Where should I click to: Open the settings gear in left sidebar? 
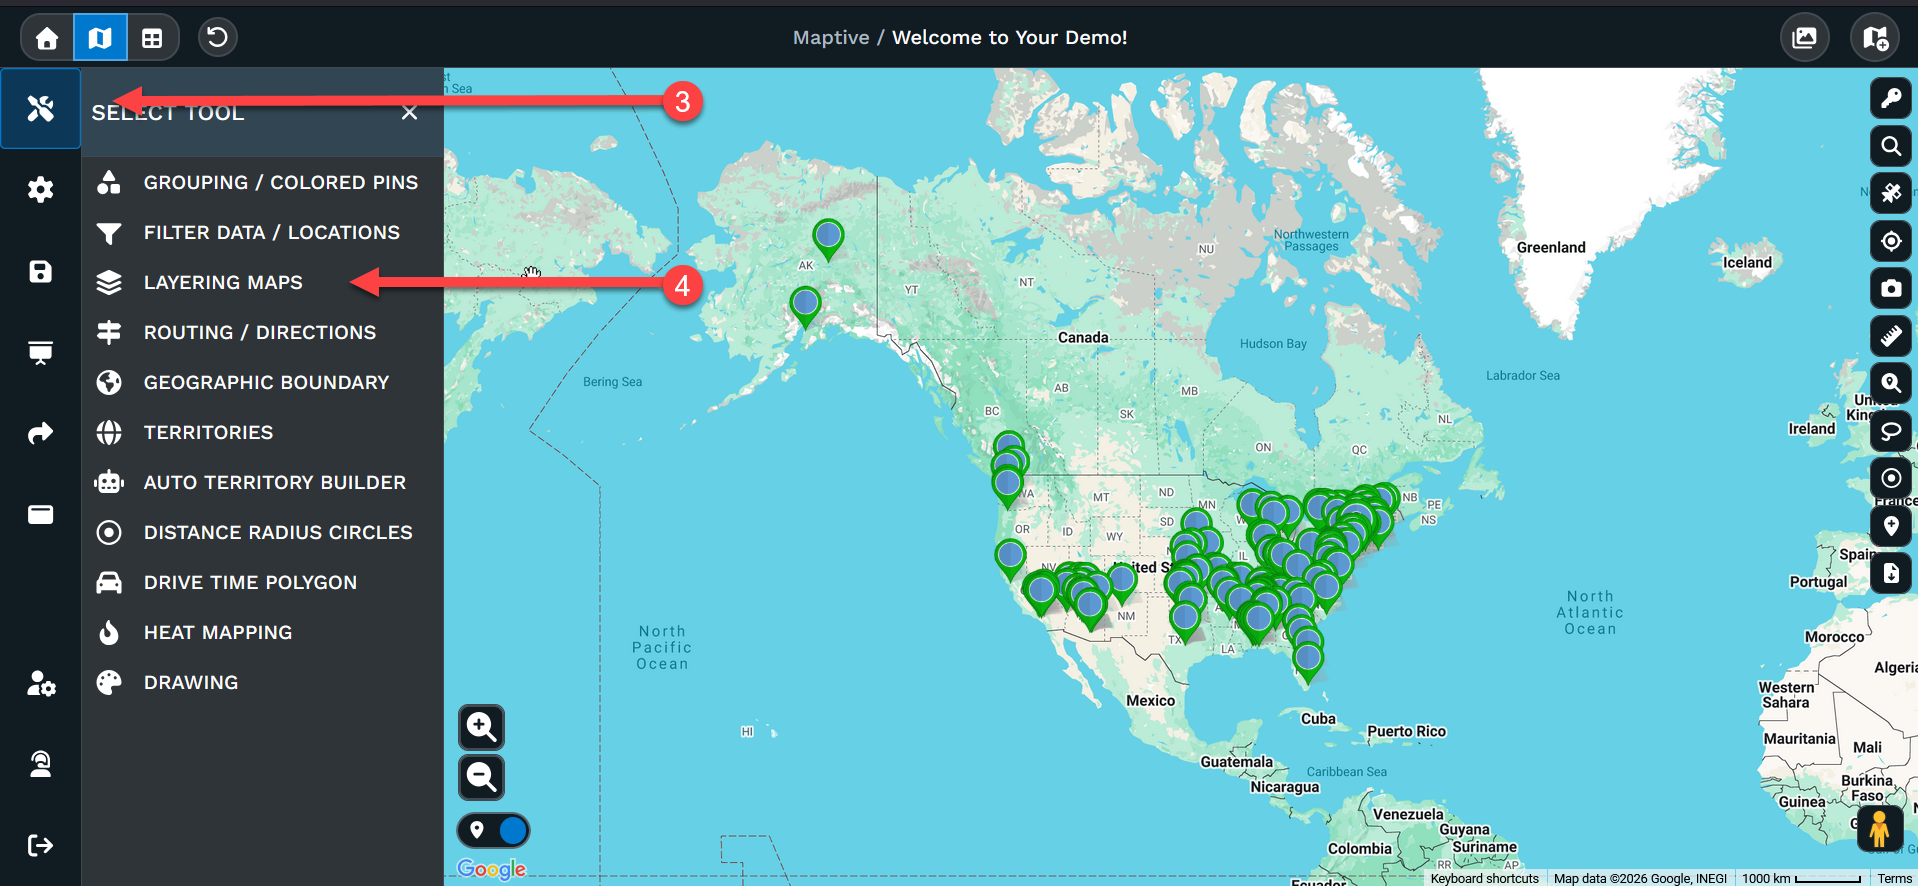(x=40, y=189)
